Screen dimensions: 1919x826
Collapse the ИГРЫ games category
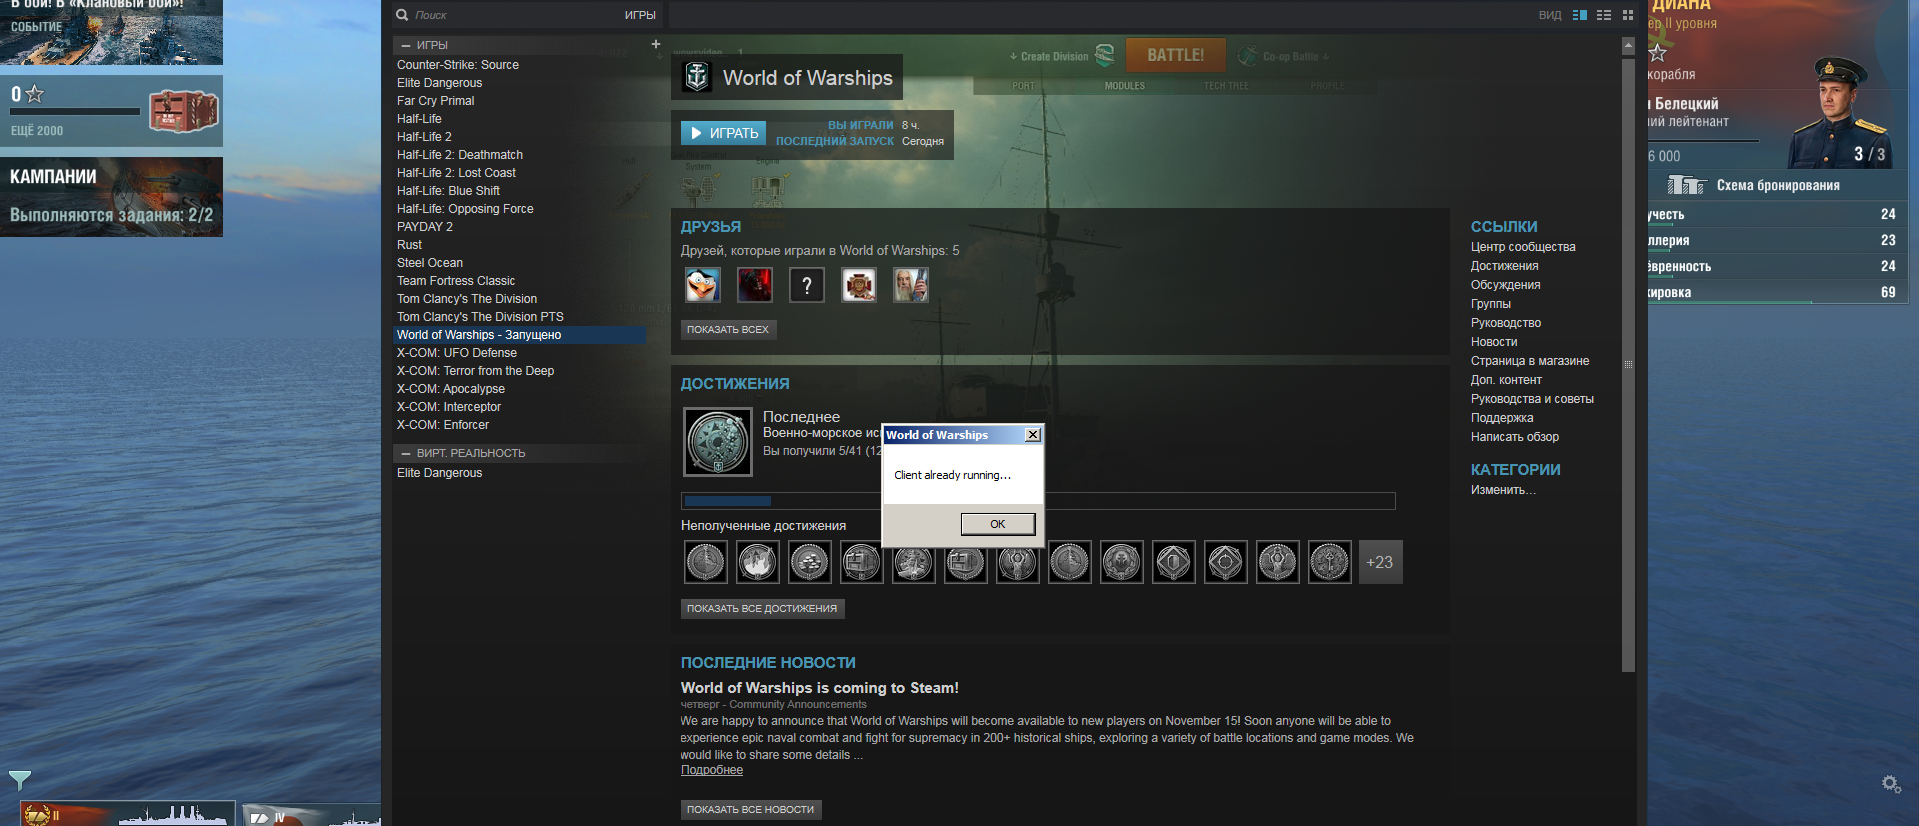(x=406, y=45)
